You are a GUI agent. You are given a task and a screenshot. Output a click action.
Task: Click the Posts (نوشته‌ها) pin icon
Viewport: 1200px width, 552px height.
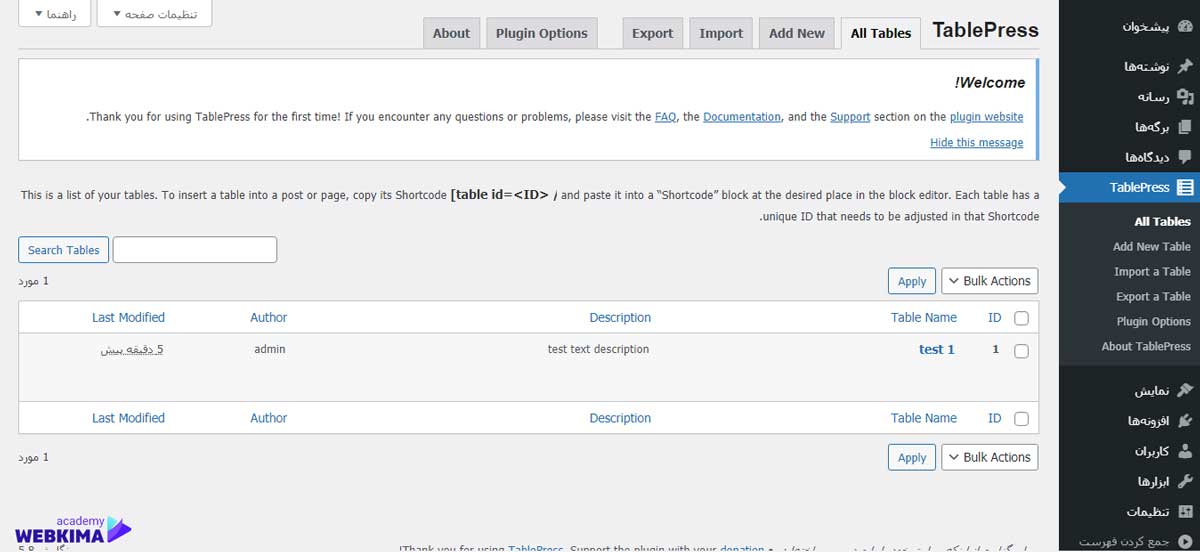tap(1185, 67)
